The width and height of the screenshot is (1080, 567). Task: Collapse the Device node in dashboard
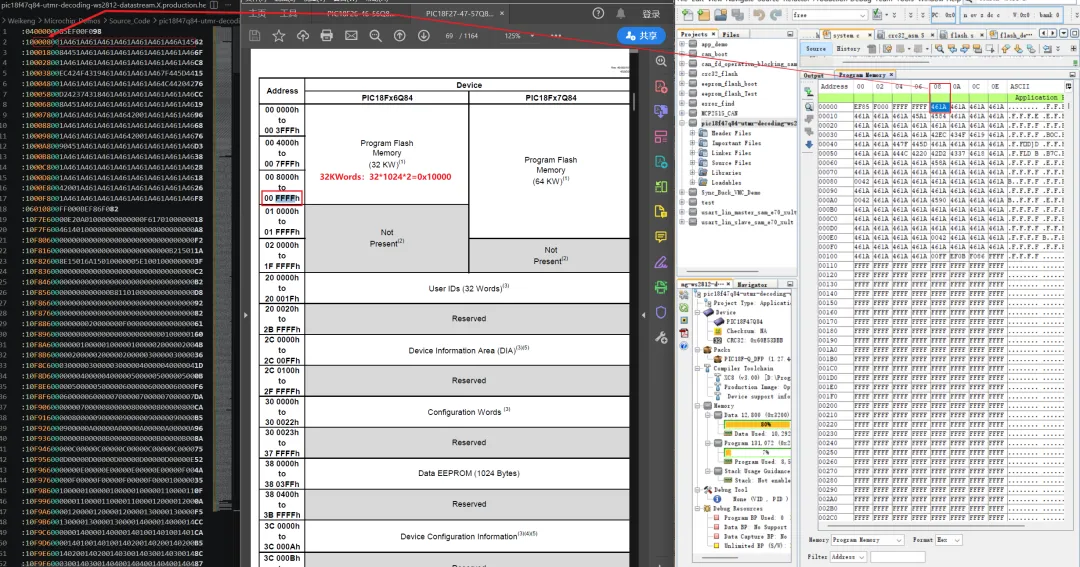[698, 312]
